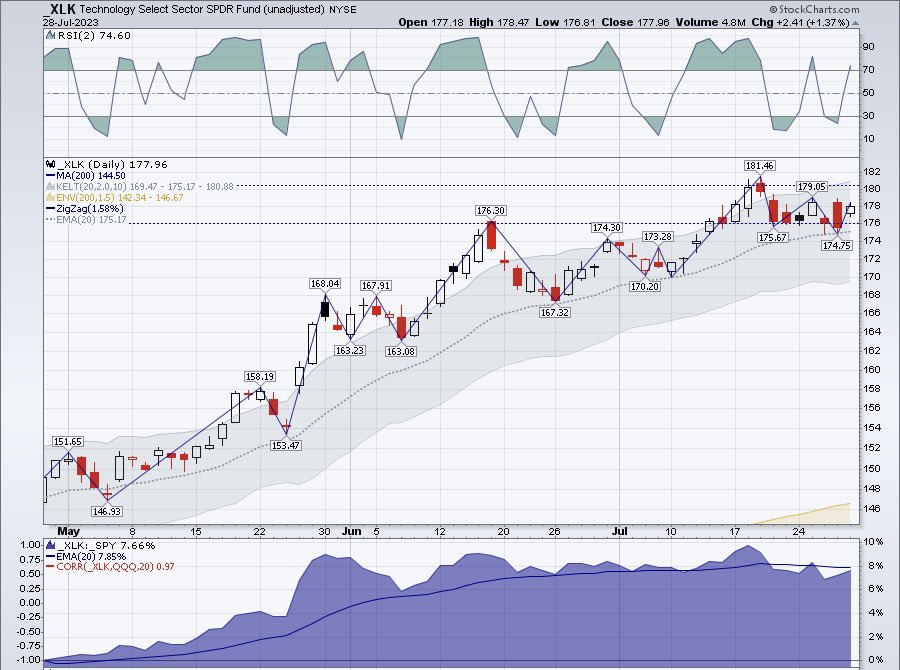
Task: Click the 181.46 peak price label
Action: click(759, 165)
